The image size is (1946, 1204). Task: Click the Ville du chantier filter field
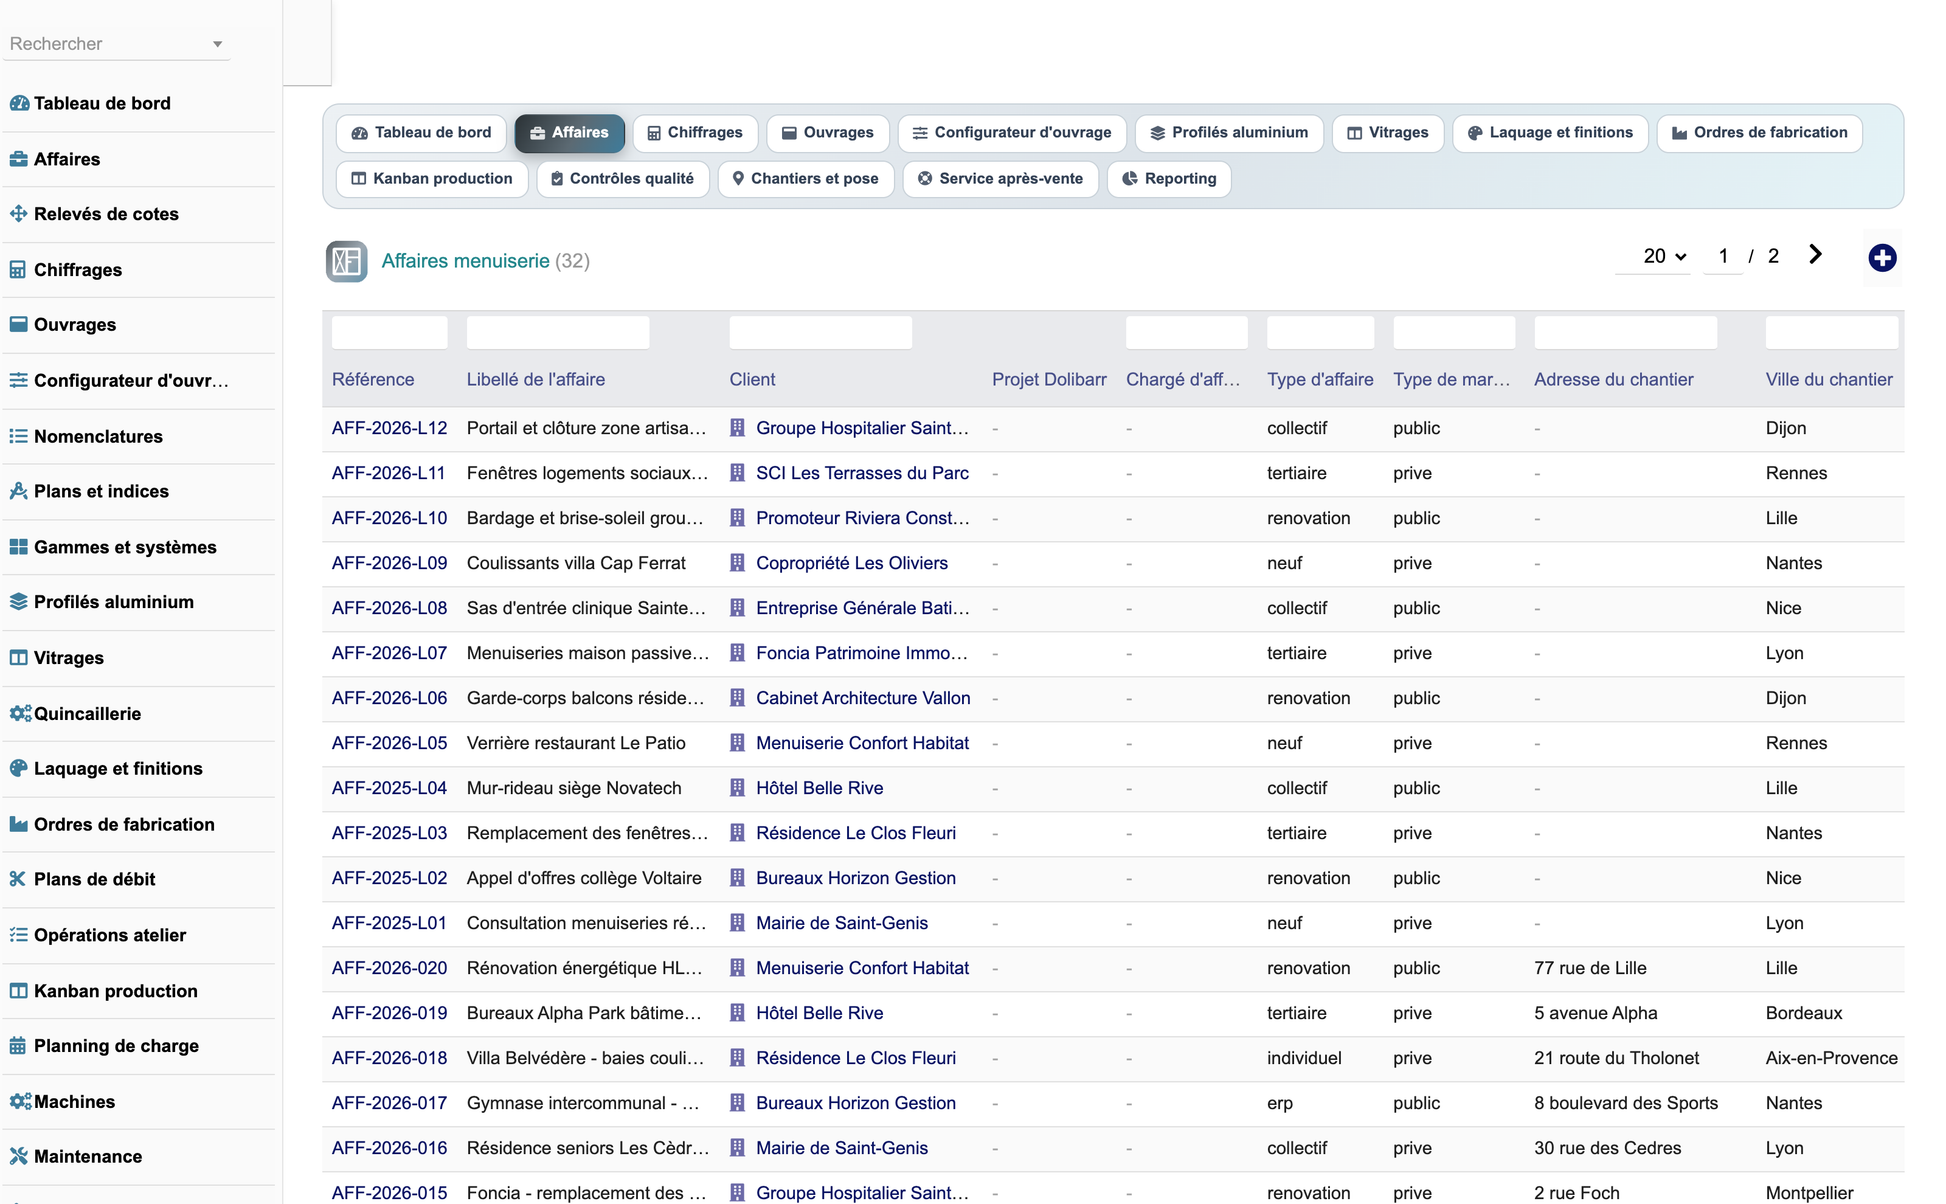tap(1831, 332)
